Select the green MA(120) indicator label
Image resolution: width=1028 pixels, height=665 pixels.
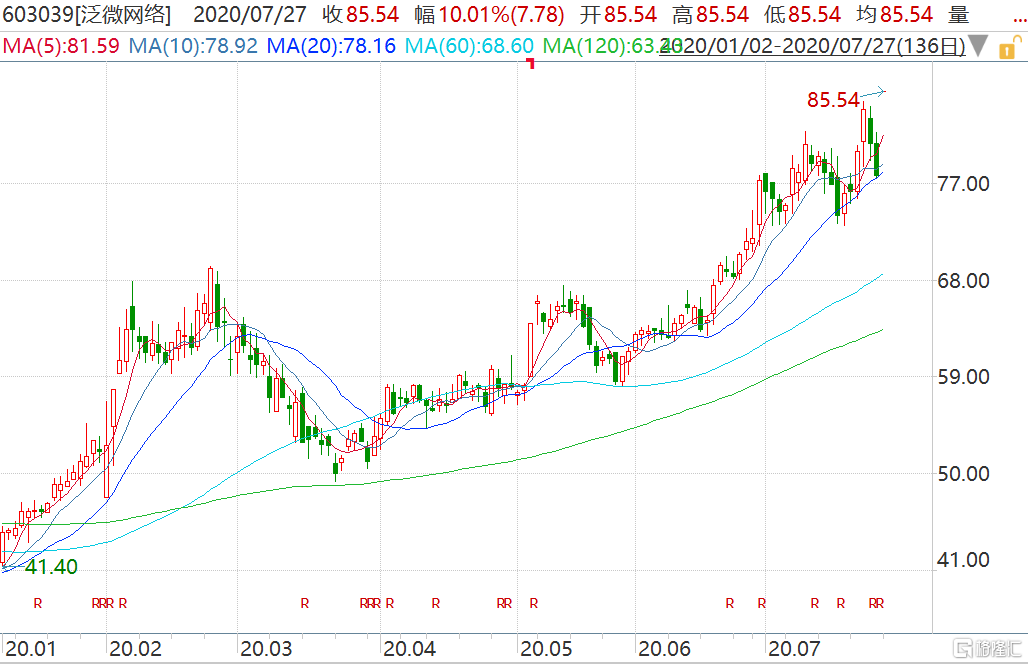pos(613,46)
